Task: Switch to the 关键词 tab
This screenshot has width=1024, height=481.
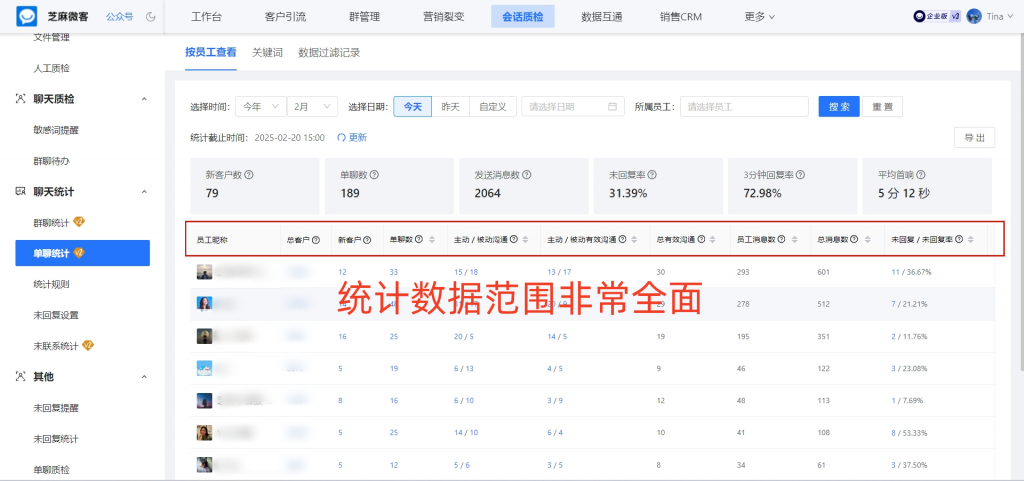Action: (267, 52)
